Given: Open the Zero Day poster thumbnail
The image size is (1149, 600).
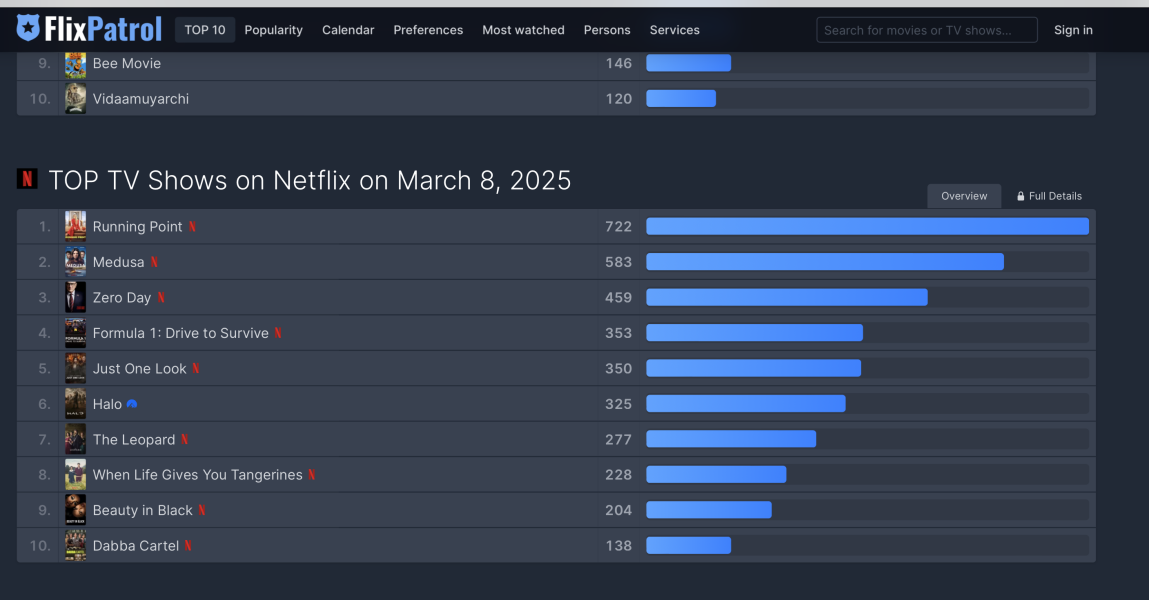Looking at the screenshot, I should (x=75, y=297).
